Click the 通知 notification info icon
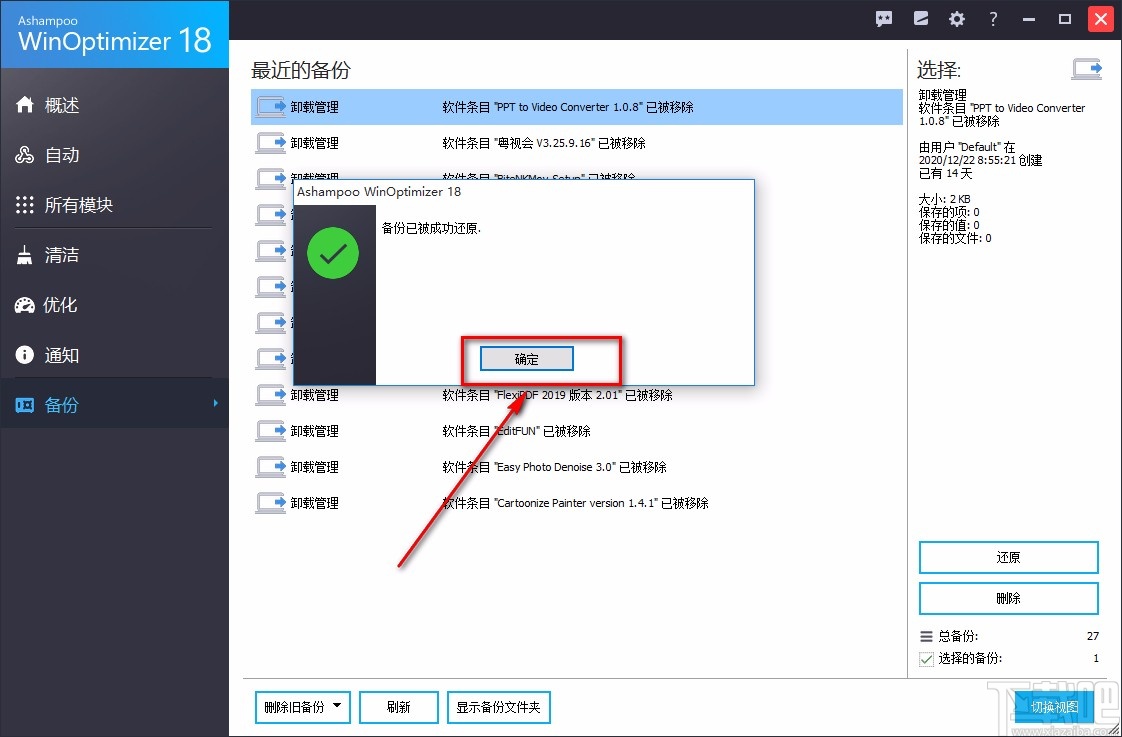1122x737 pixels. [27, 354]
